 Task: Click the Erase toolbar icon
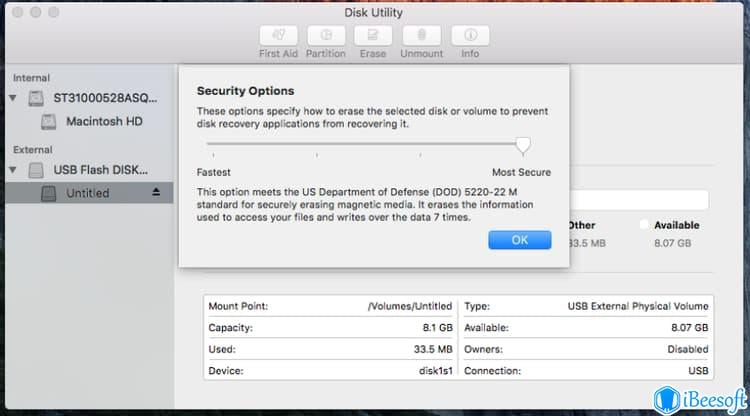[x=373, y=35]
